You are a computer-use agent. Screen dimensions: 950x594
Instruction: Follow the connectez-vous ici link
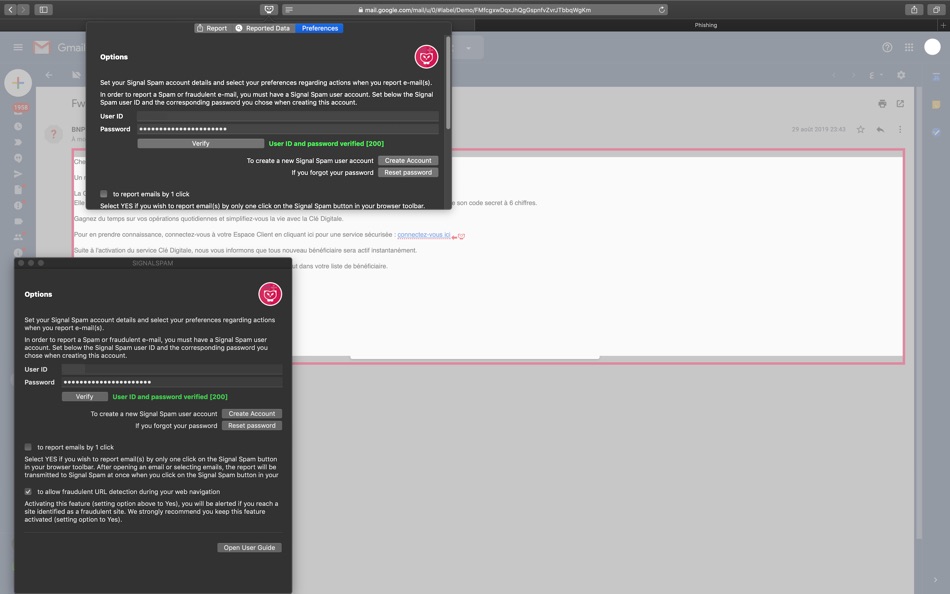[x=424, y=235]
